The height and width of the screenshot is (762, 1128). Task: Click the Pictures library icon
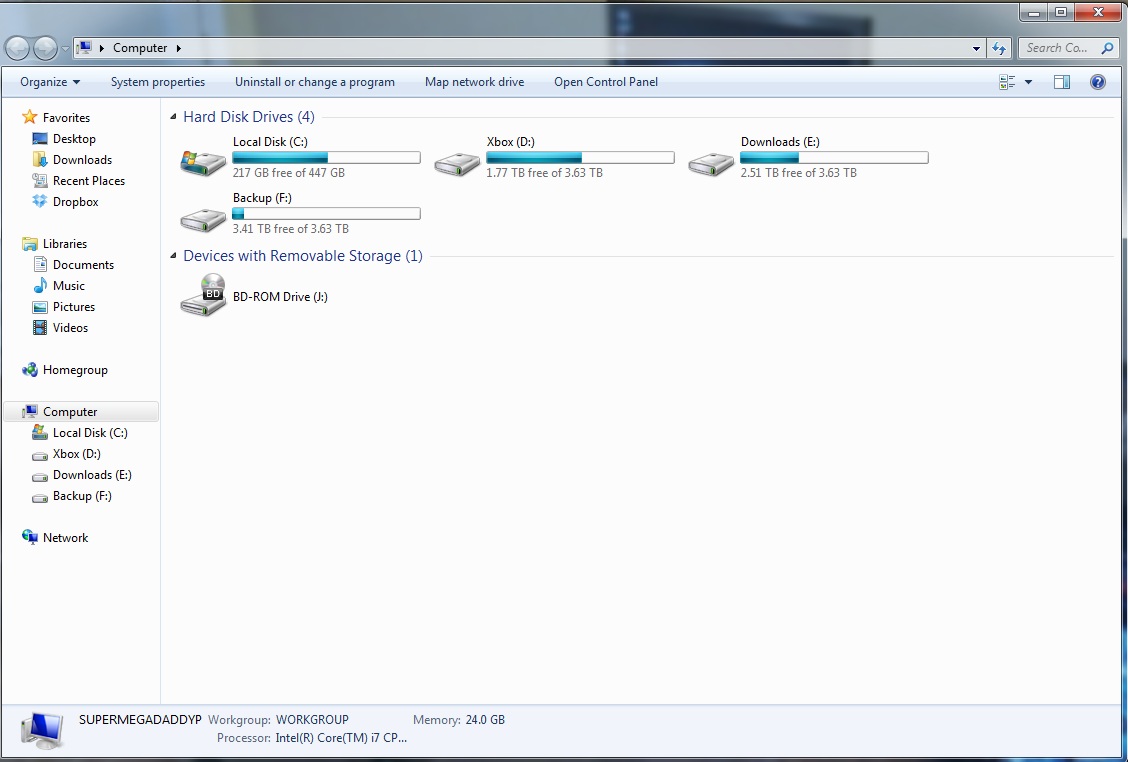point(40,307)
